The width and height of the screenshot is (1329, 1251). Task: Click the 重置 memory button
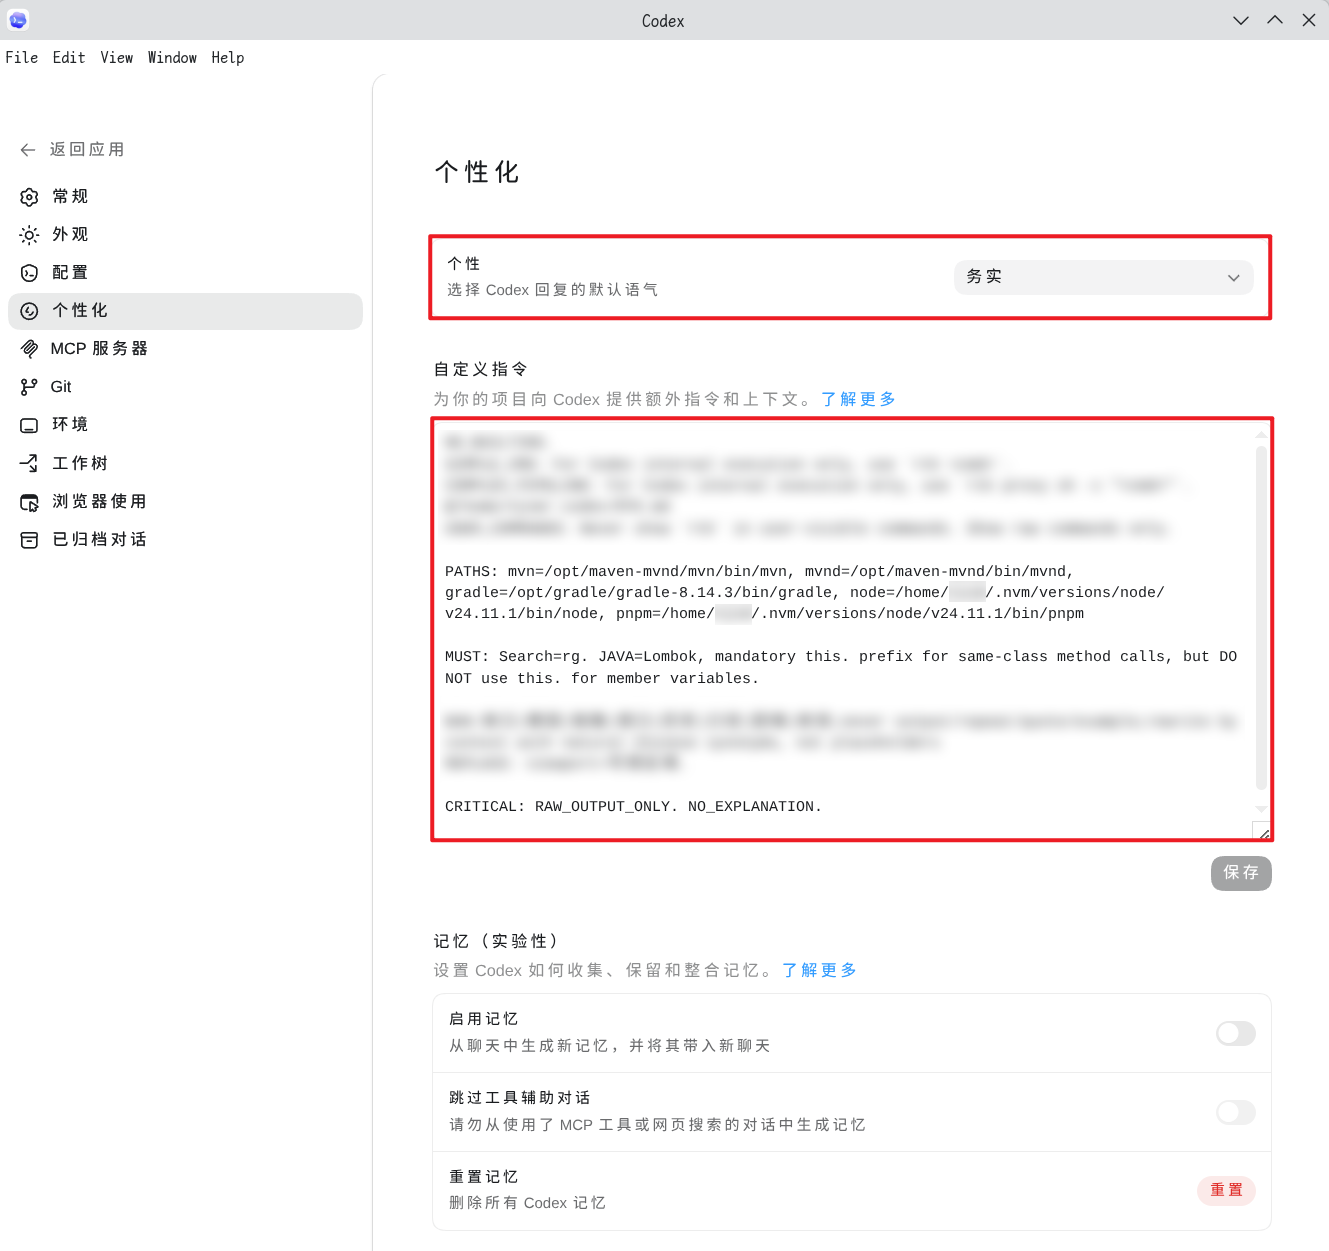[x=1226, y=1190]
